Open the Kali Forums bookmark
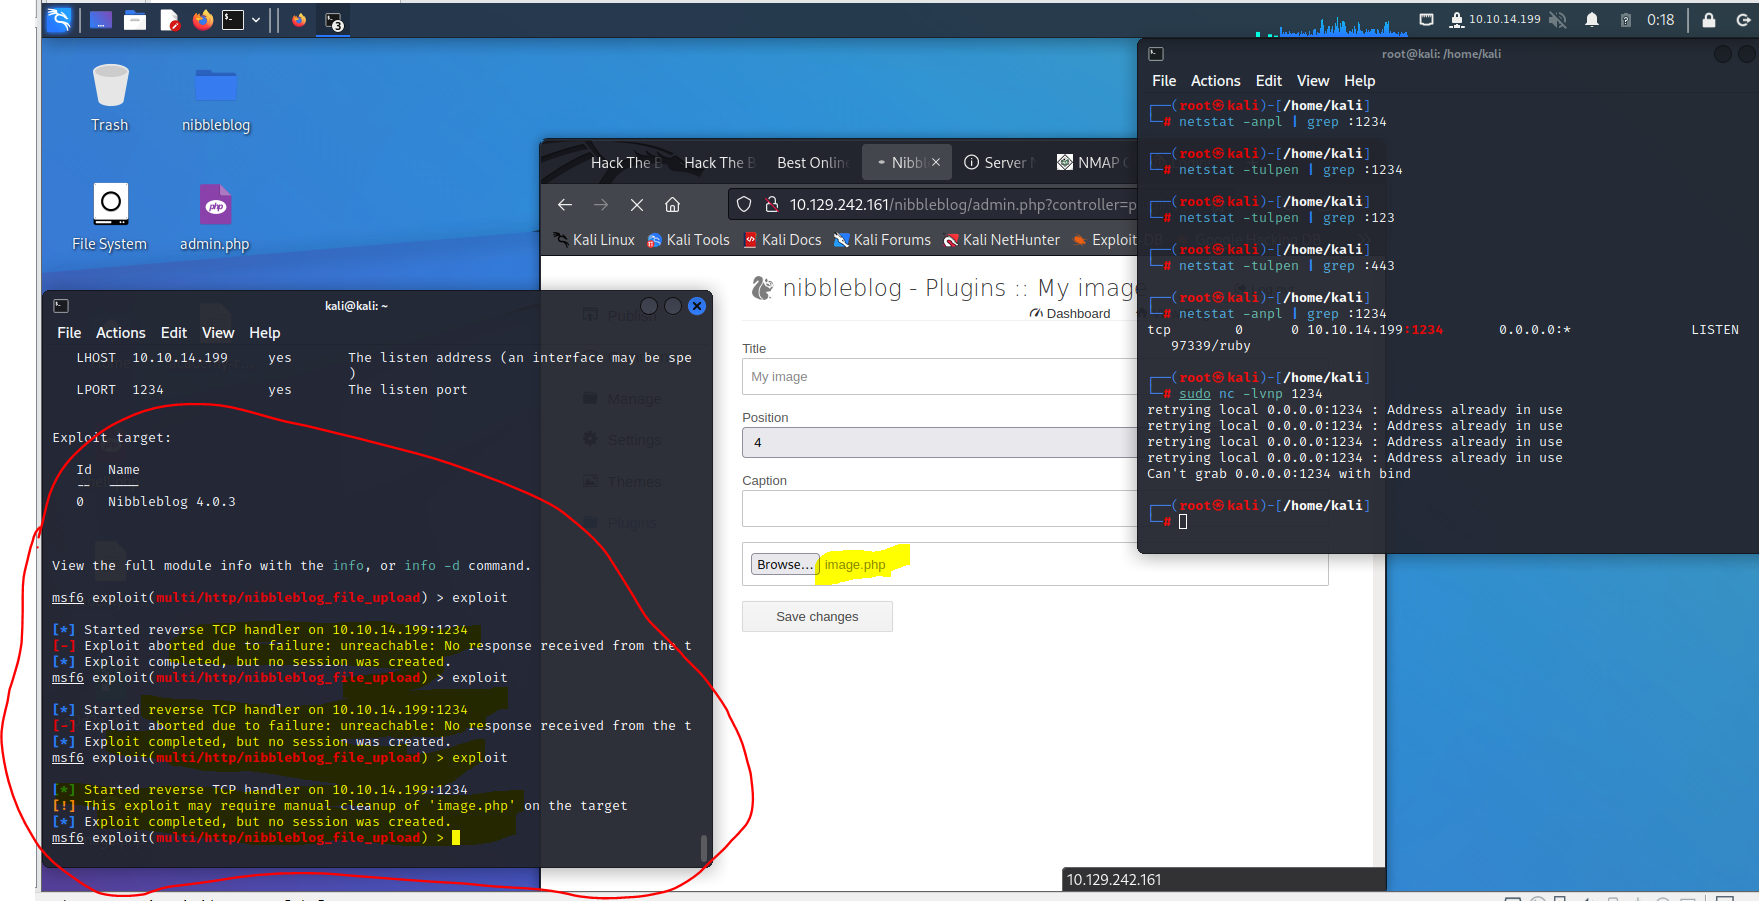Screen dimensions: 1759x901 tap(883, 240)
